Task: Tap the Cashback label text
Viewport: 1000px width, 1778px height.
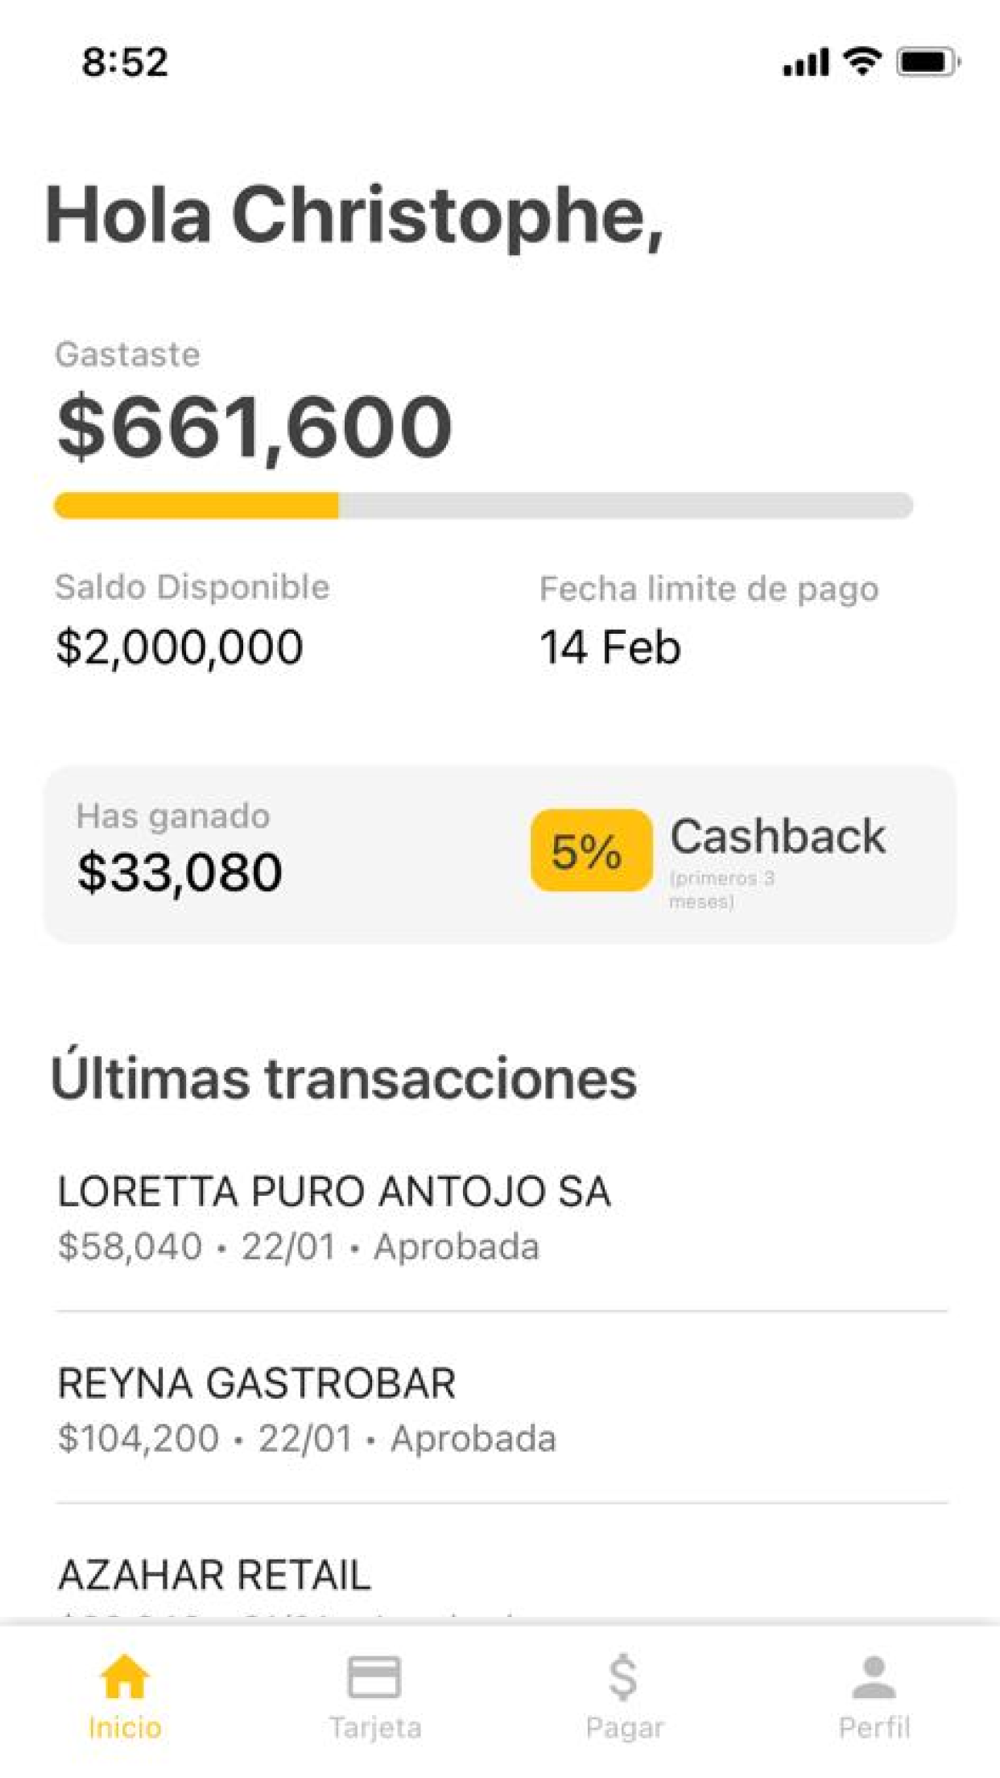Action: pos(778,836)
